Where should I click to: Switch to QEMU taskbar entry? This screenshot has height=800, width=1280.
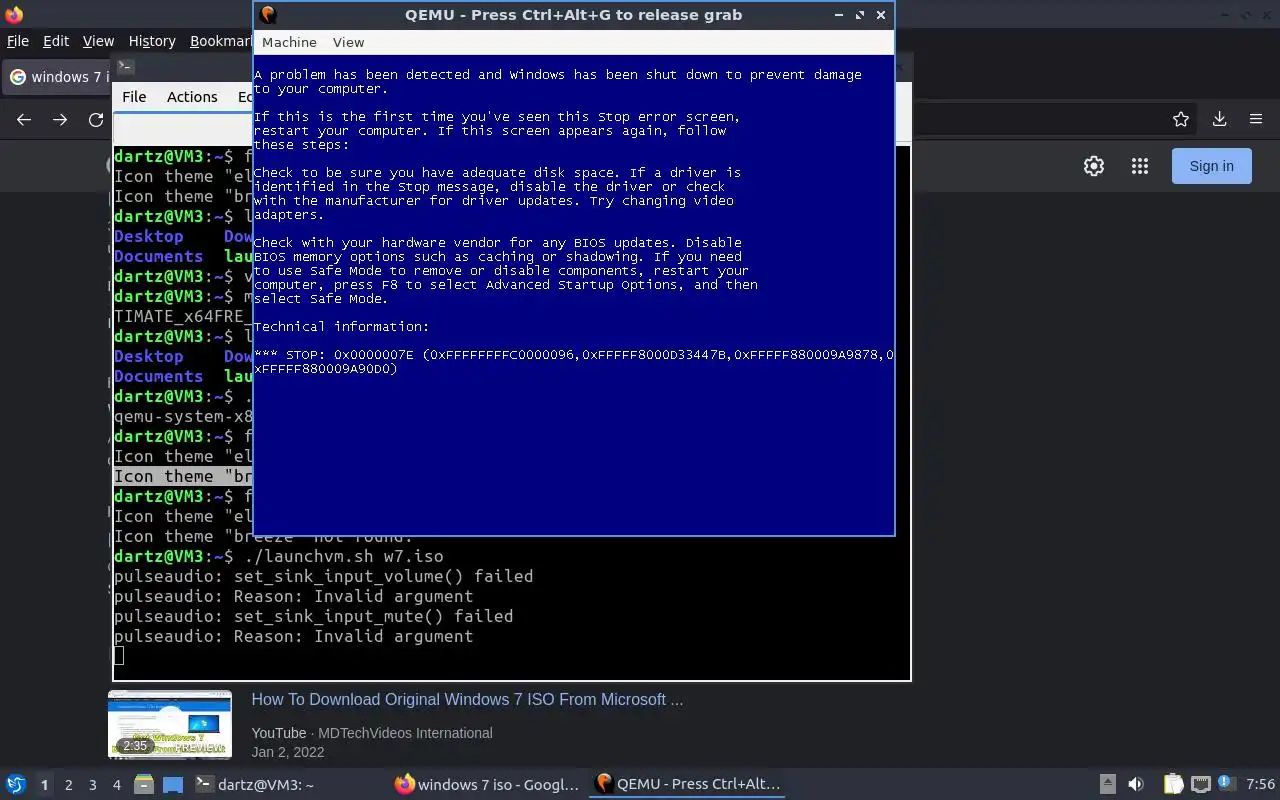click(688, 784)
